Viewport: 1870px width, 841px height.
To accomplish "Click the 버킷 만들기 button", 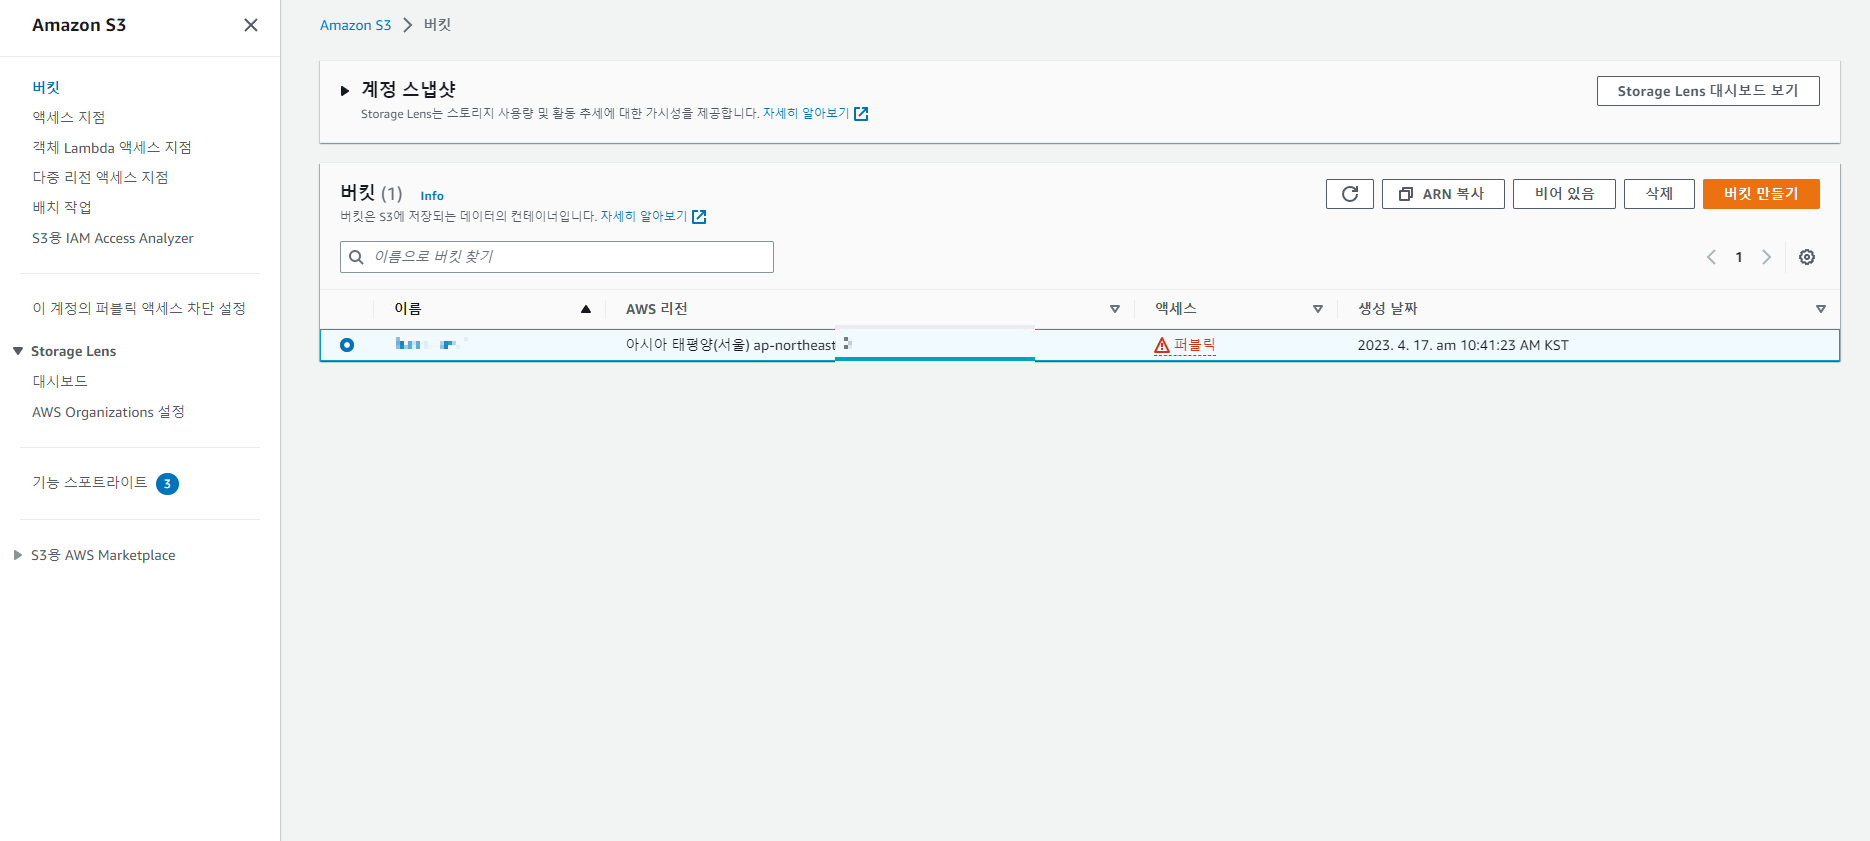I will [x=1761, y=194].
